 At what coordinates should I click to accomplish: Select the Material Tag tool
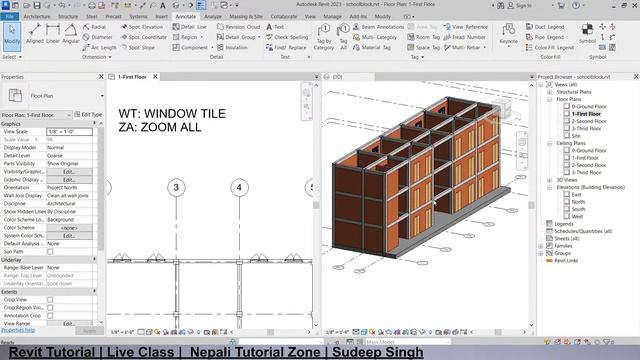(372, 47)
